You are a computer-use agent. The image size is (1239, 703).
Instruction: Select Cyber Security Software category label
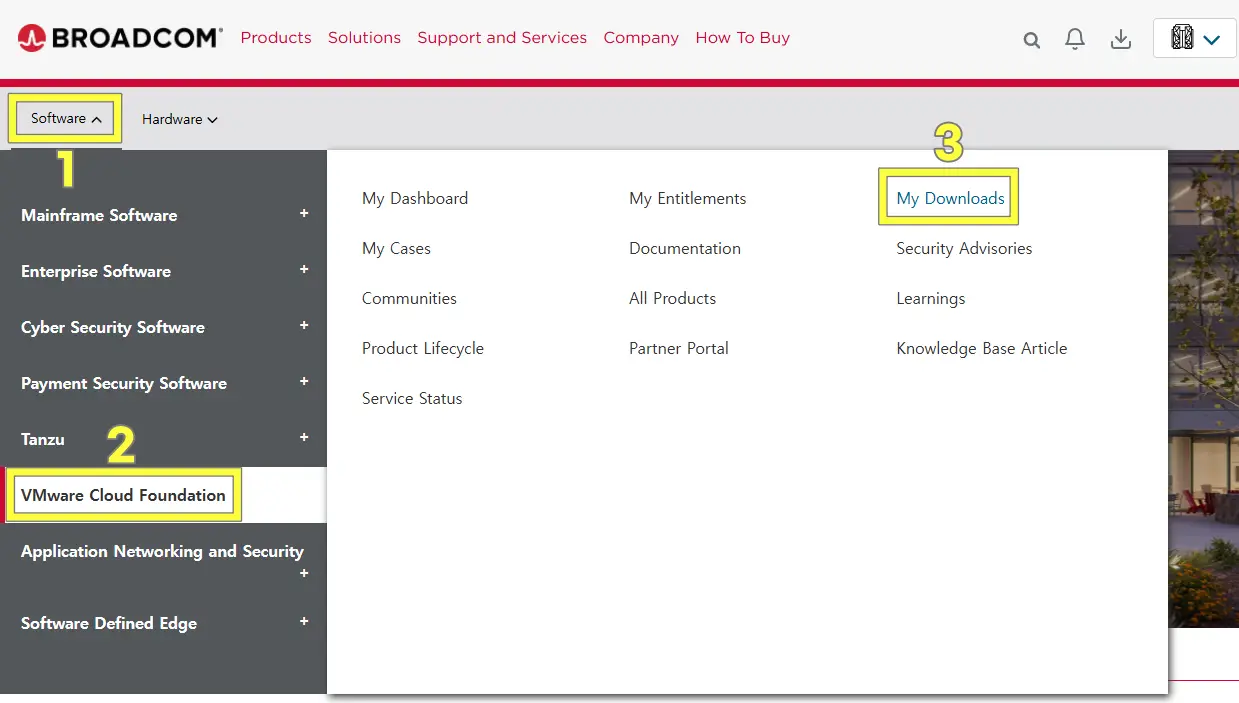113,327
